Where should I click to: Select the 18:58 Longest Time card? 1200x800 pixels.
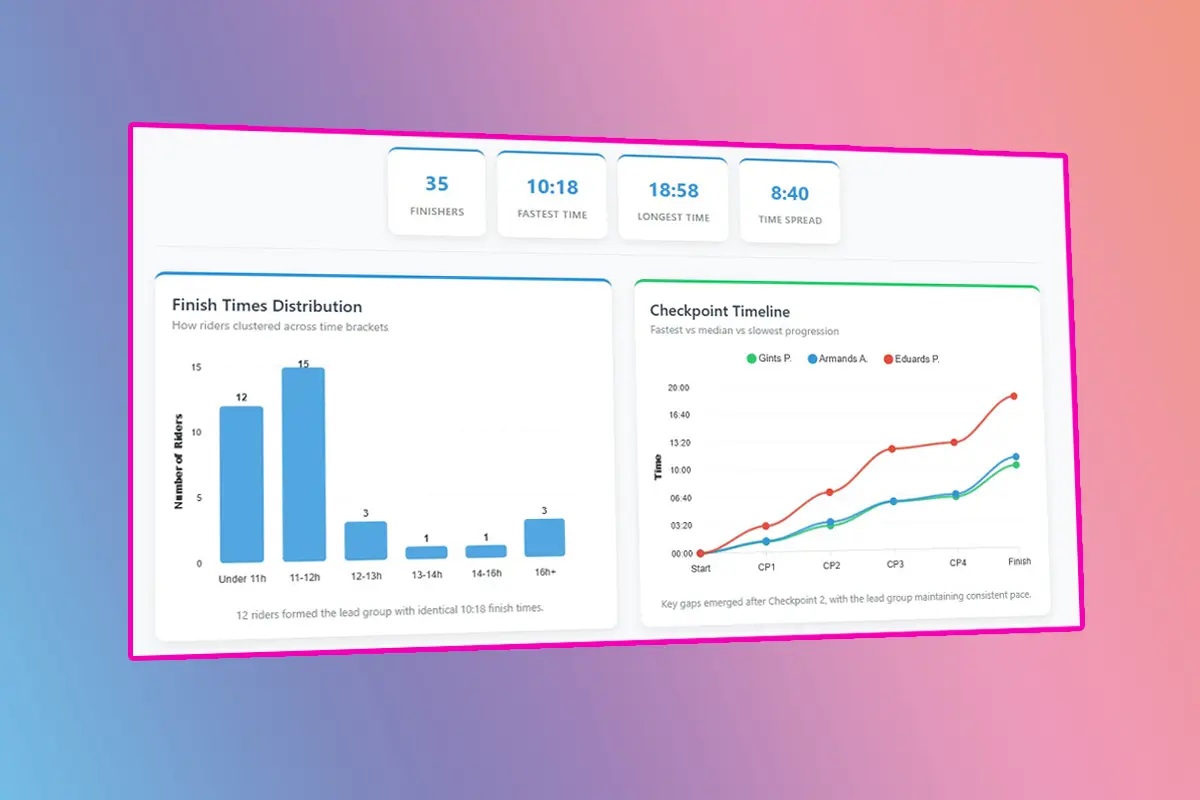pos(673,199)
